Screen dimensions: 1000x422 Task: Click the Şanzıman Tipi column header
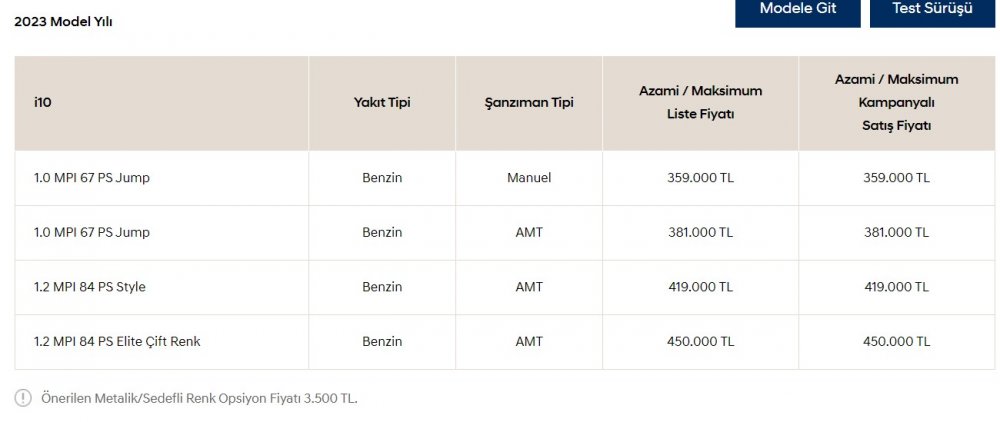point(529,102)
